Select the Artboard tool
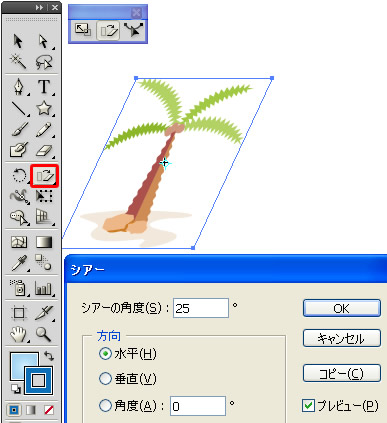The width and height of the screenshot is (387, 423). point(19,313)
